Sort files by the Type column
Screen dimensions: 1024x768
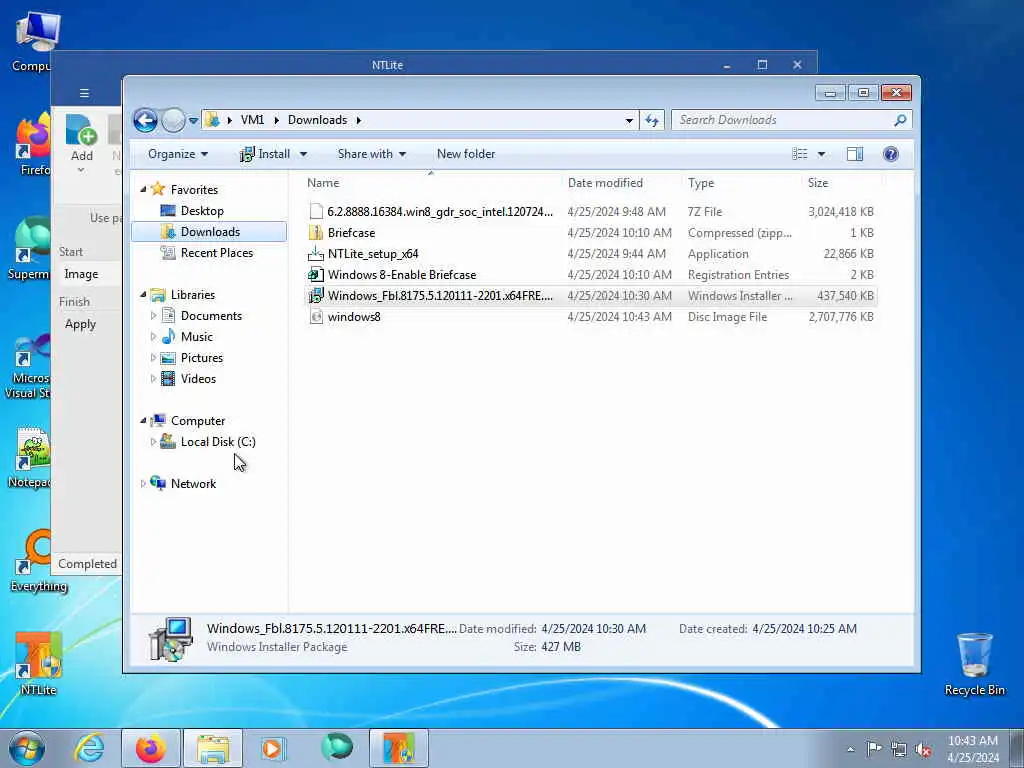pyautogui.click(x=741, y=184)
